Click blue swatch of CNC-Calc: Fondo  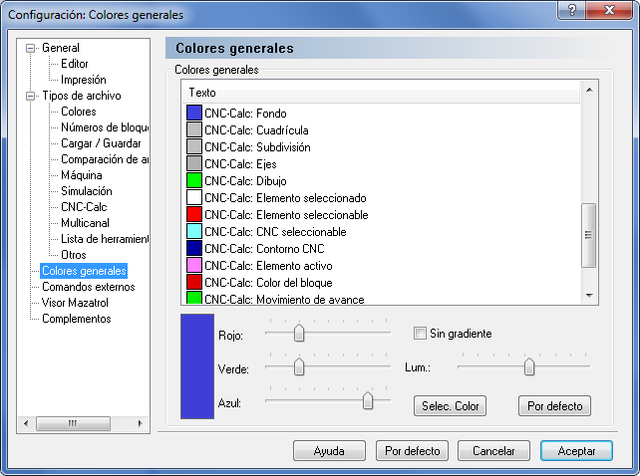194,113
